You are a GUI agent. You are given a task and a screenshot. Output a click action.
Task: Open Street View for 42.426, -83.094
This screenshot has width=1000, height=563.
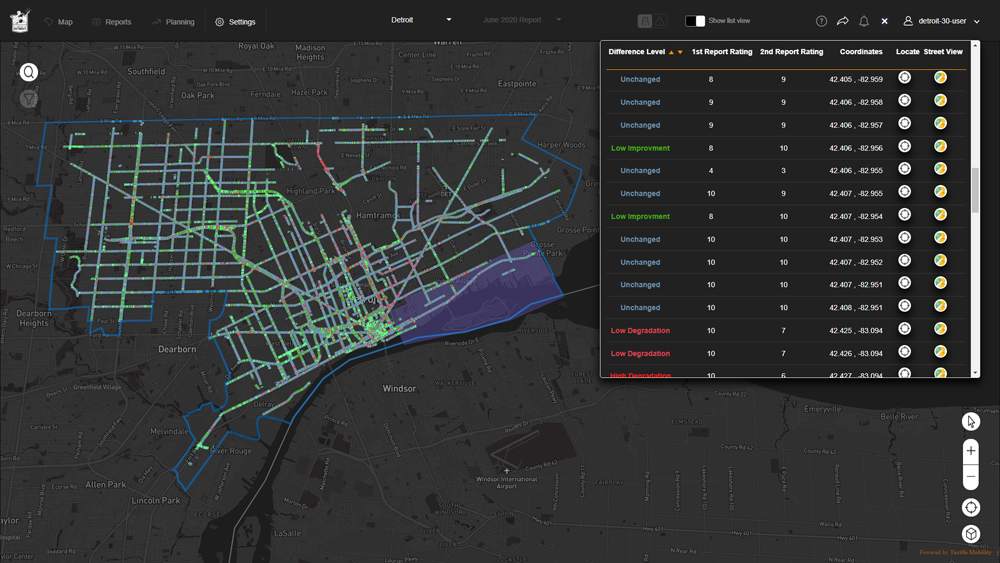click(x=940, y=352)
